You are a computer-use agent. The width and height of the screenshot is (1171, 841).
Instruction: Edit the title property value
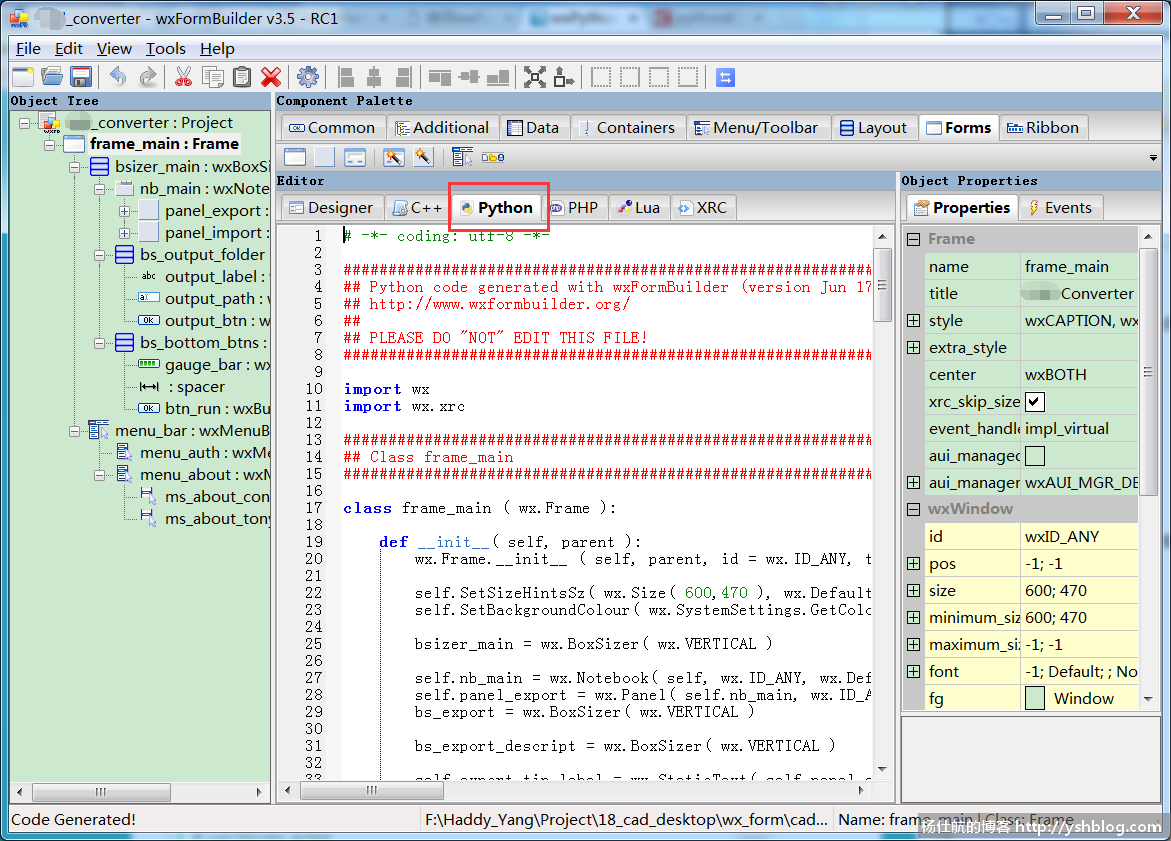pyautogui.click(x=1079, y=294)
